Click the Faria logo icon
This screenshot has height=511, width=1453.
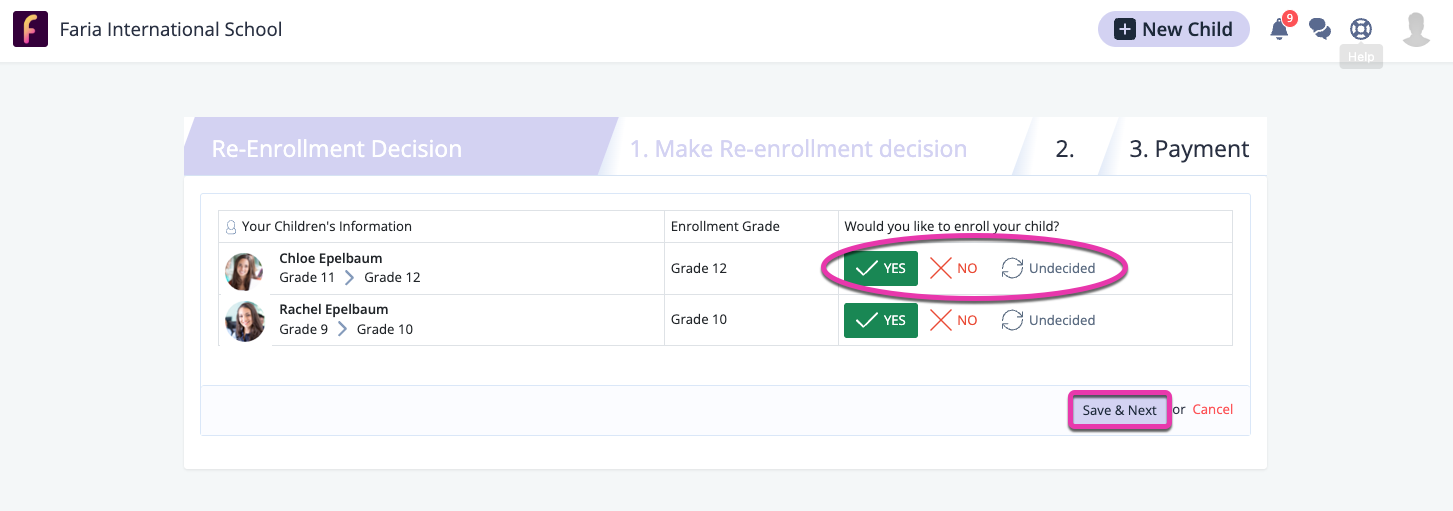click(x=31, y=29)
